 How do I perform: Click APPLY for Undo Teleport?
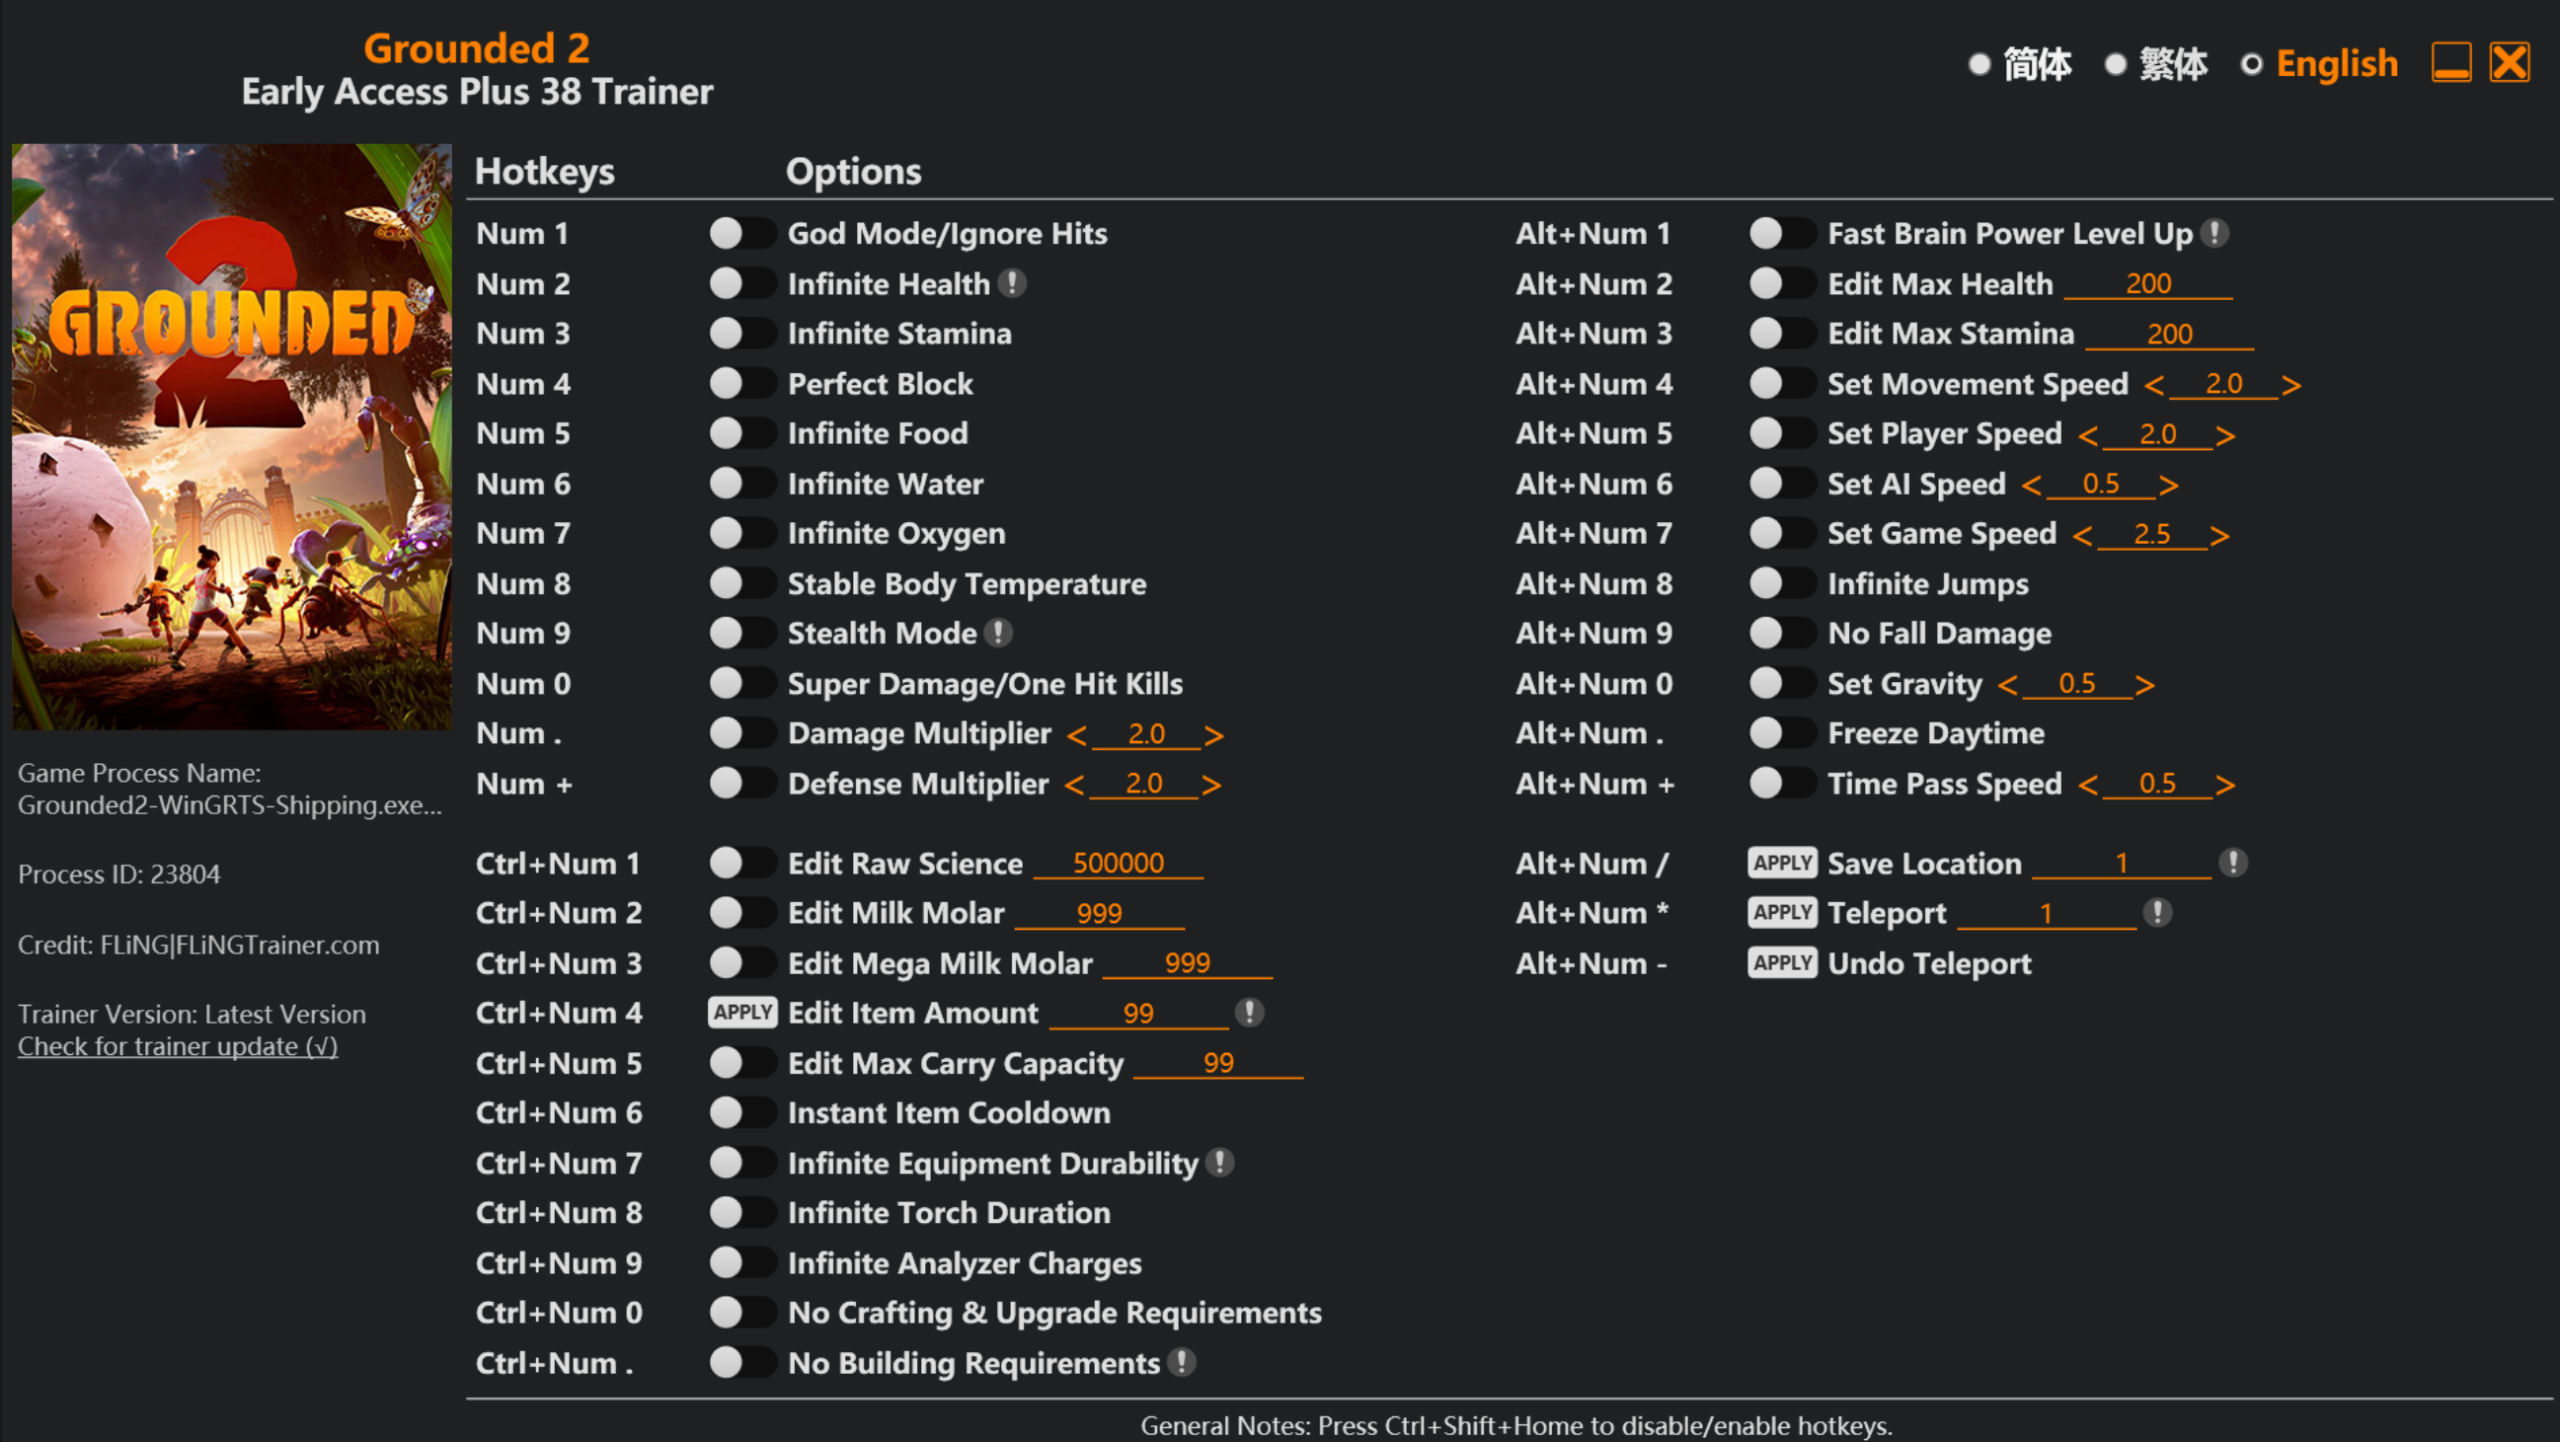[x=1782, y=962]
